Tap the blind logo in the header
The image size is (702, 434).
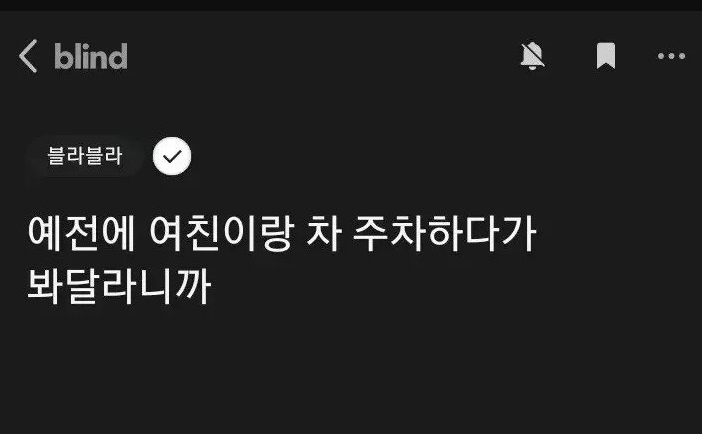click(91, 56)
